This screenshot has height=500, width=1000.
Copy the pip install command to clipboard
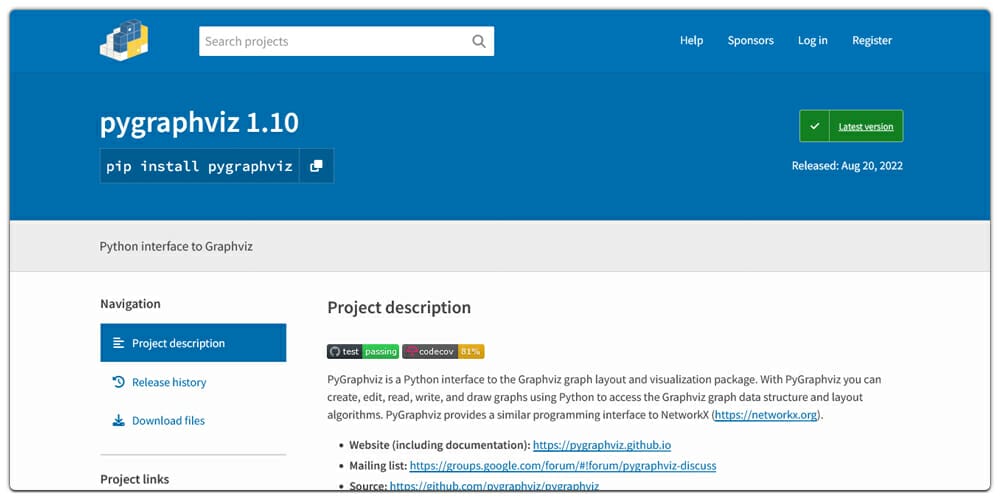tap(316, 166)
